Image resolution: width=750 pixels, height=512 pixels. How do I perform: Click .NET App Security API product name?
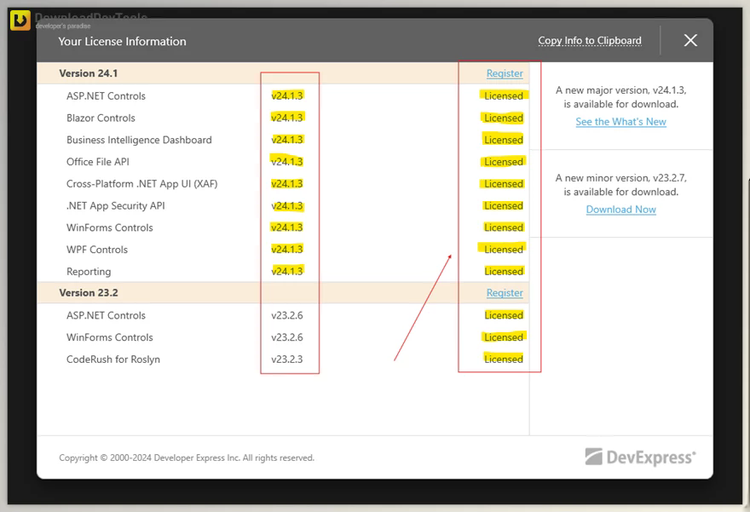(115, 206)
